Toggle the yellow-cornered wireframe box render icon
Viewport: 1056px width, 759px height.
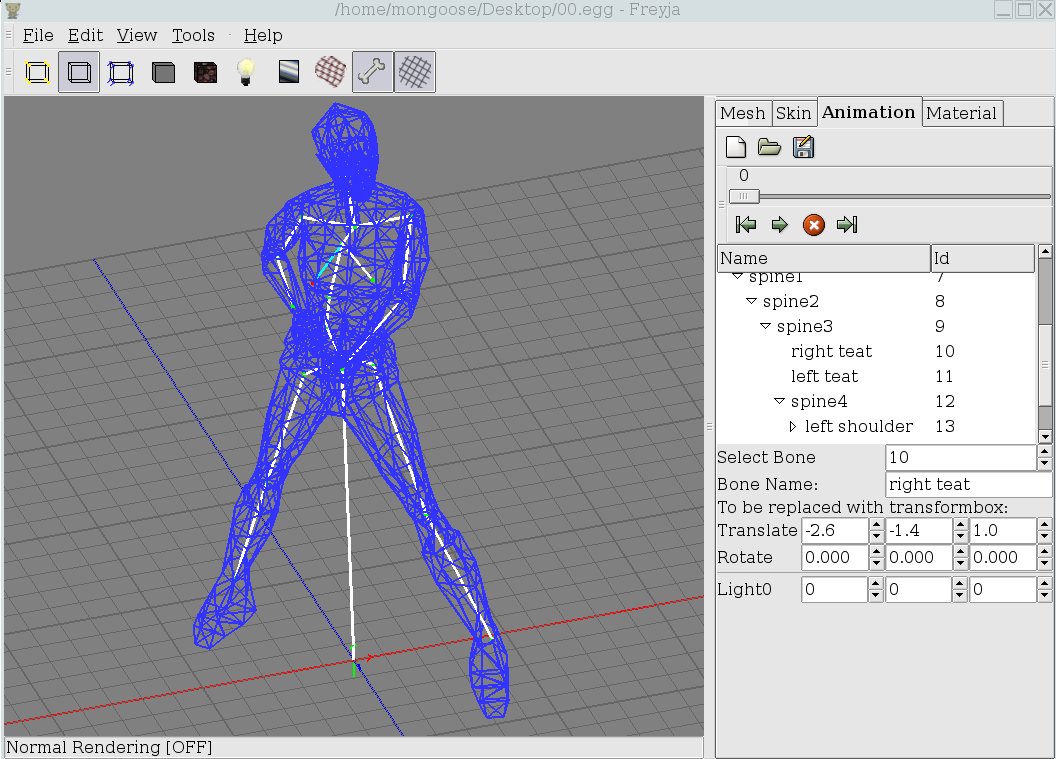(37, 72)
